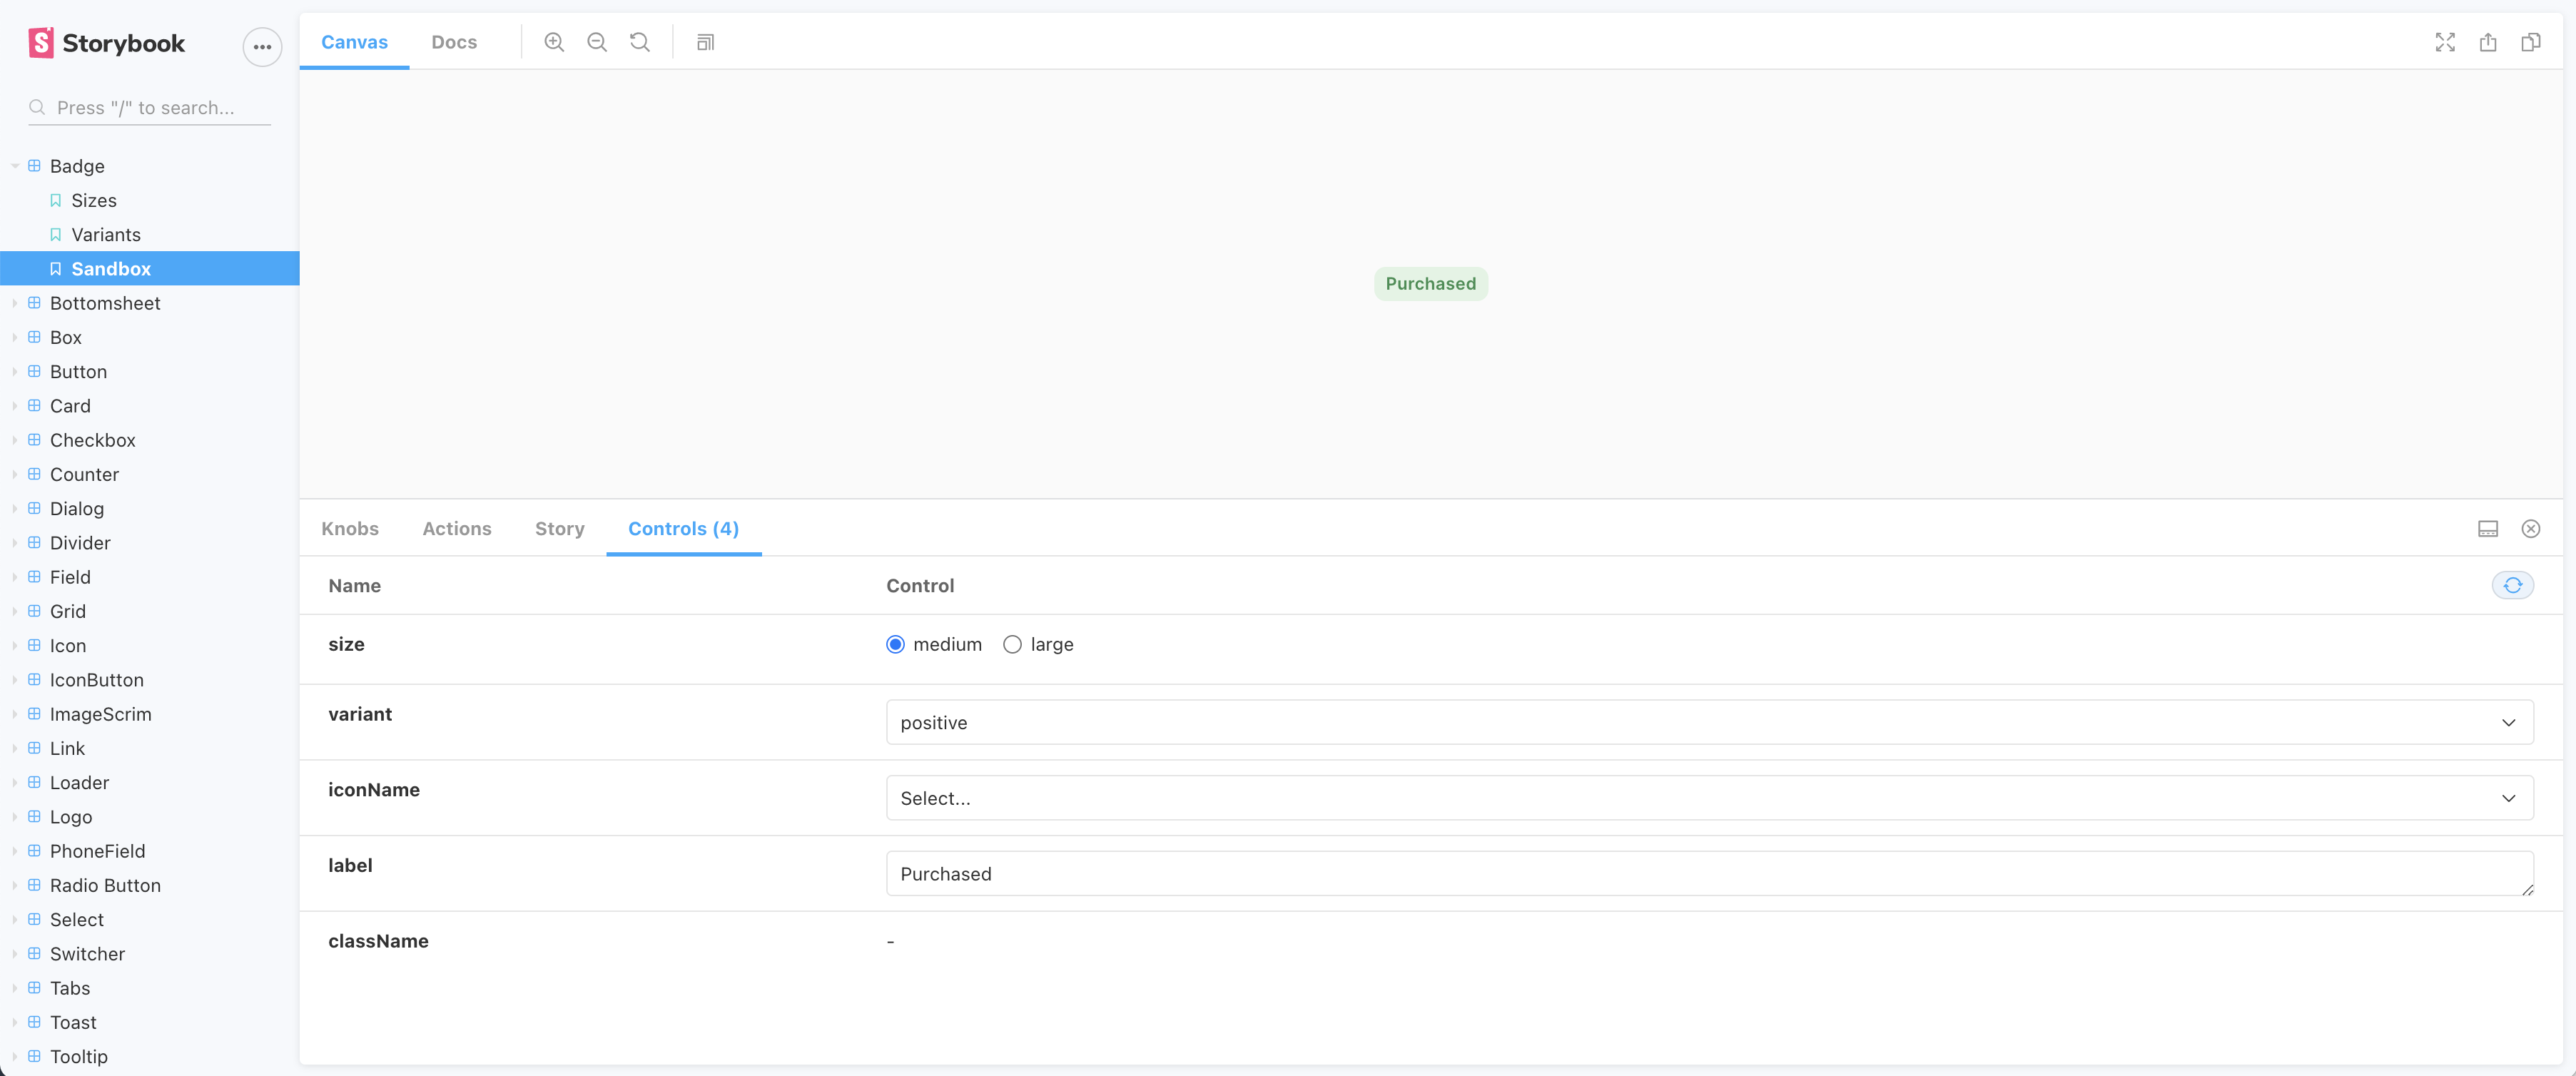Switch to the Docs tab

pyautogui.click(x=453, y=42)
